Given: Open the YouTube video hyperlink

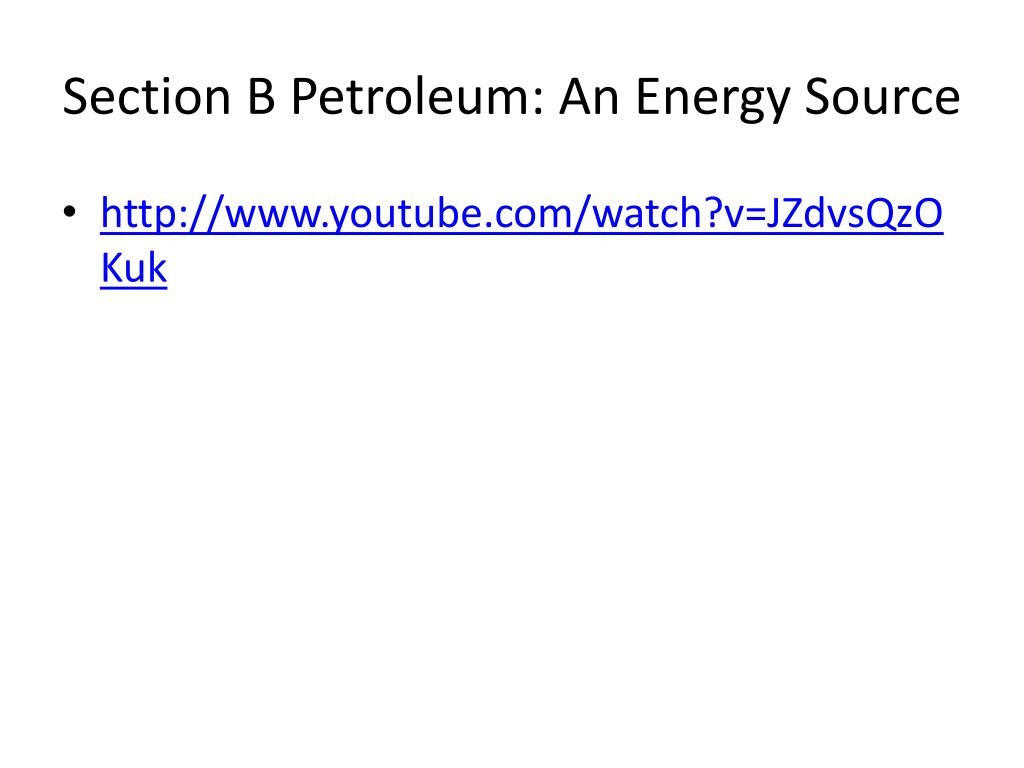Looking at the screenshot, I should click(x=522, y=213).
